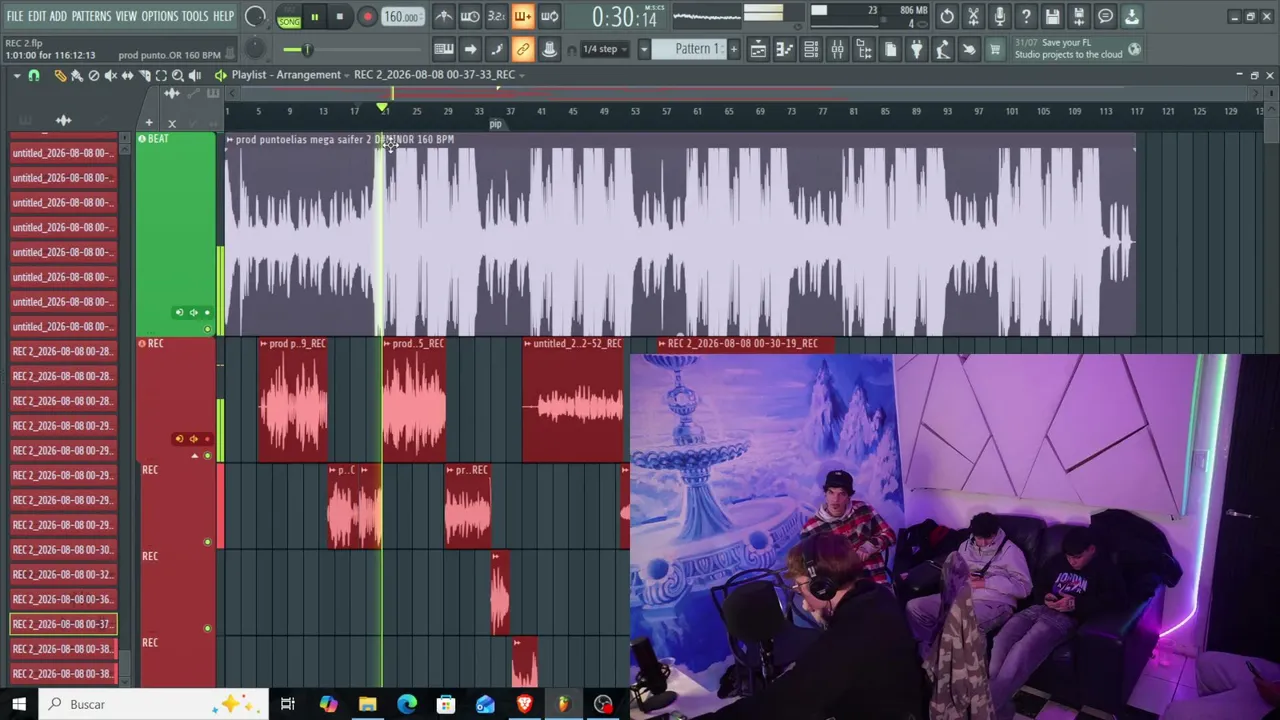Open the Piano roll view
This screenshot has height=720, width=1280.
(785, 49)
